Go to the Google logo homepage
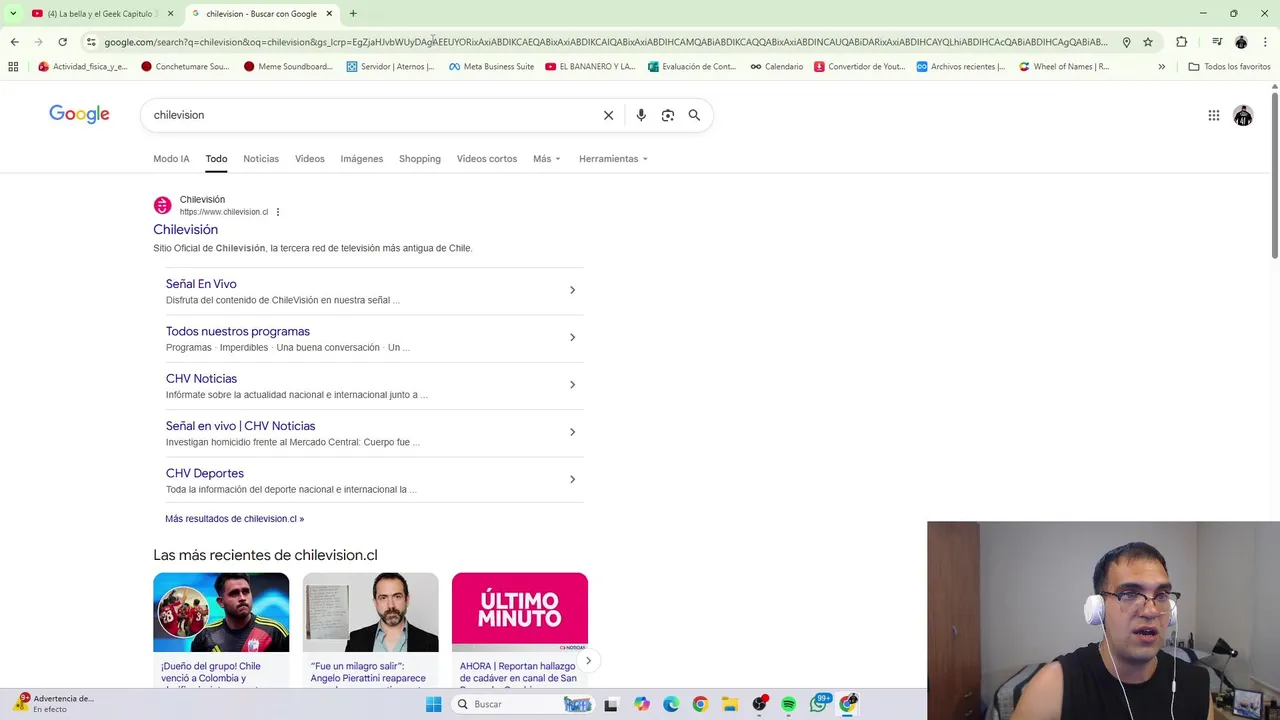This screenshot has width=1280, height=720. pos(79,114)
